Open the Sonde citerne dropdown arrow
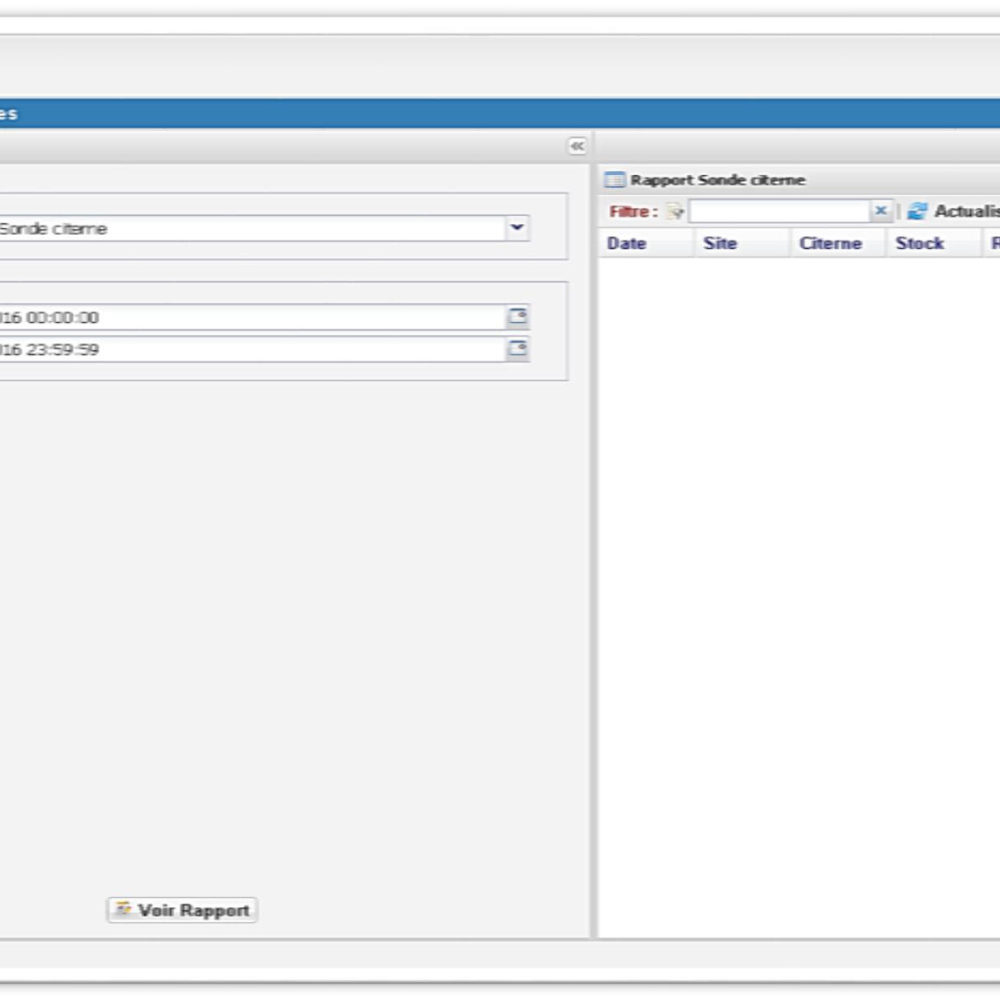 [x=517, y=228]
